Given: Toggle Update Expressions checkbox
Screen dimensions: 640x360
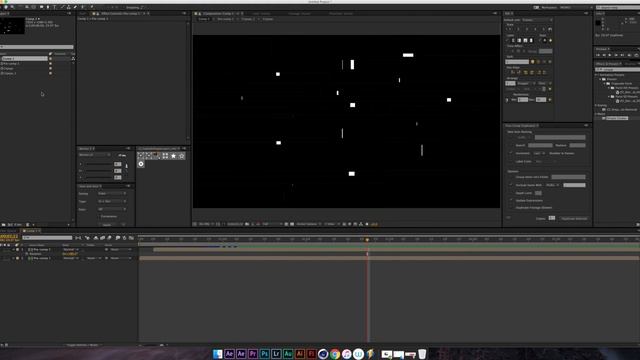Looking at the screenshot, I should tap(511, 200).
